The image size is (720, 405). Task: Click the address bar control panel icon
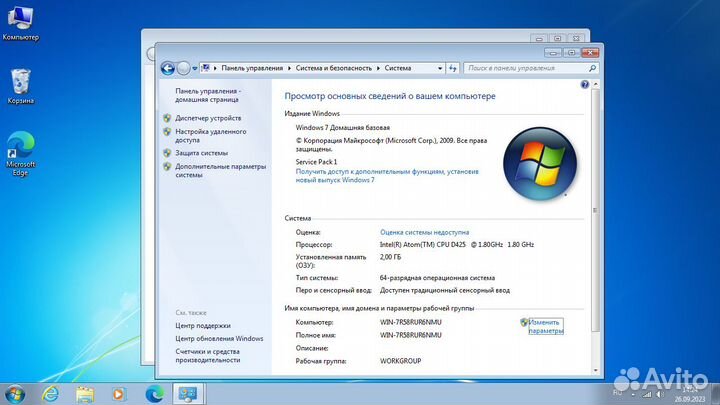pos(206,68)
